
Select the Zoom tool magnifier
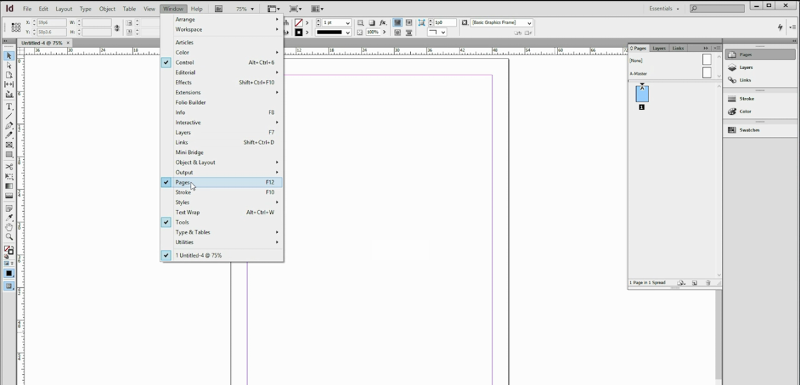tap(9, 237)
